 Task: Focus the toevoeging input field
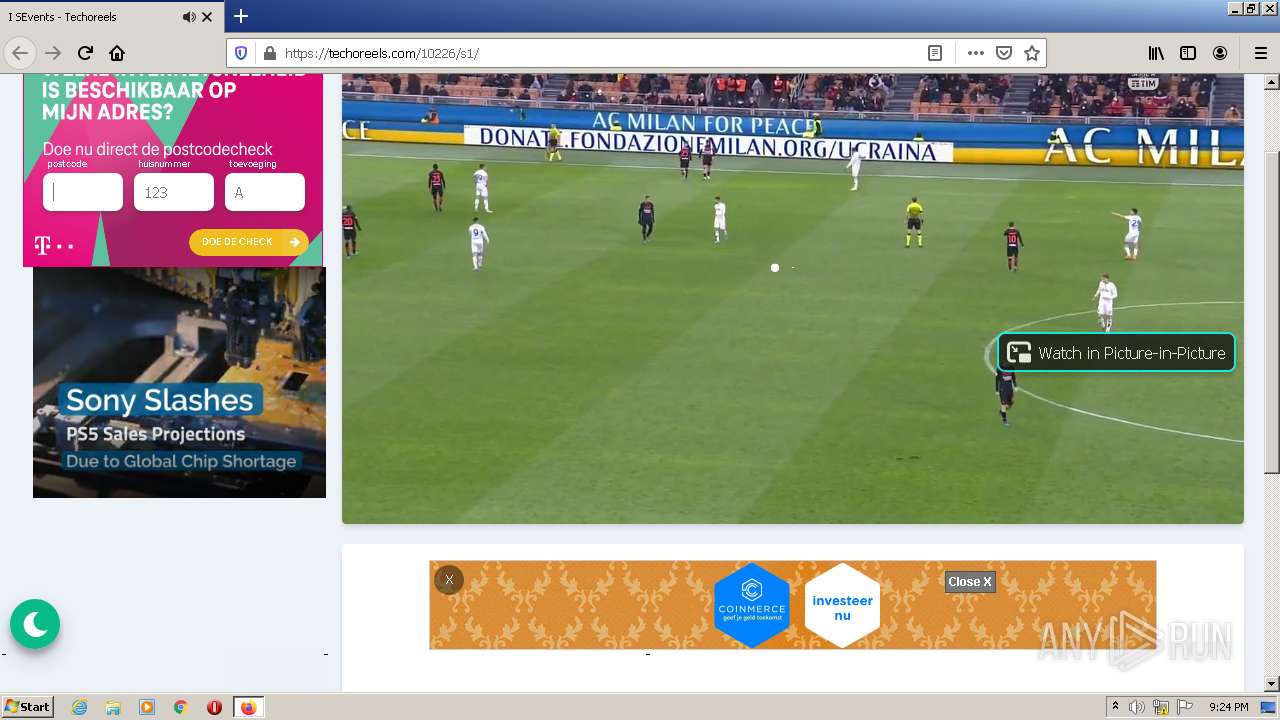(265, 192)
